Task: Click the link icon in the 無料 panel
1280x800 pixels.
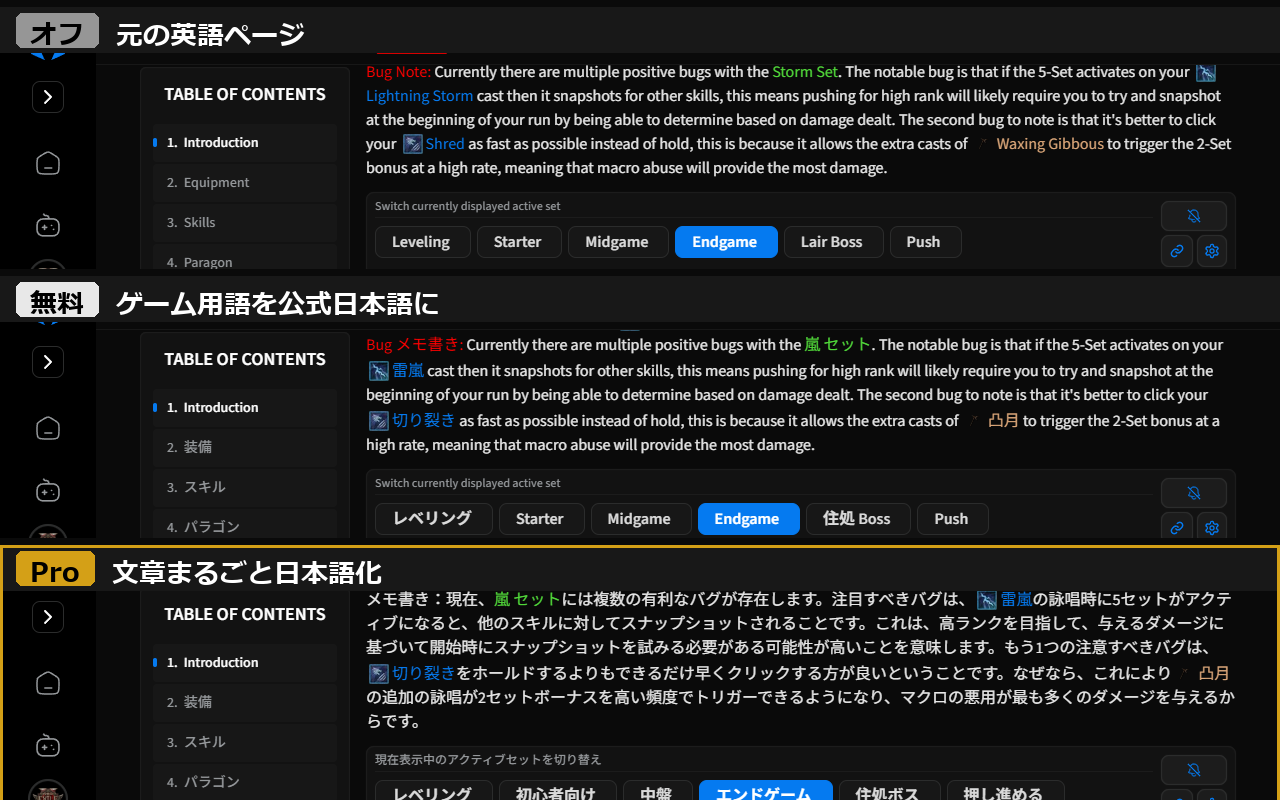Action: point(1177,528)
